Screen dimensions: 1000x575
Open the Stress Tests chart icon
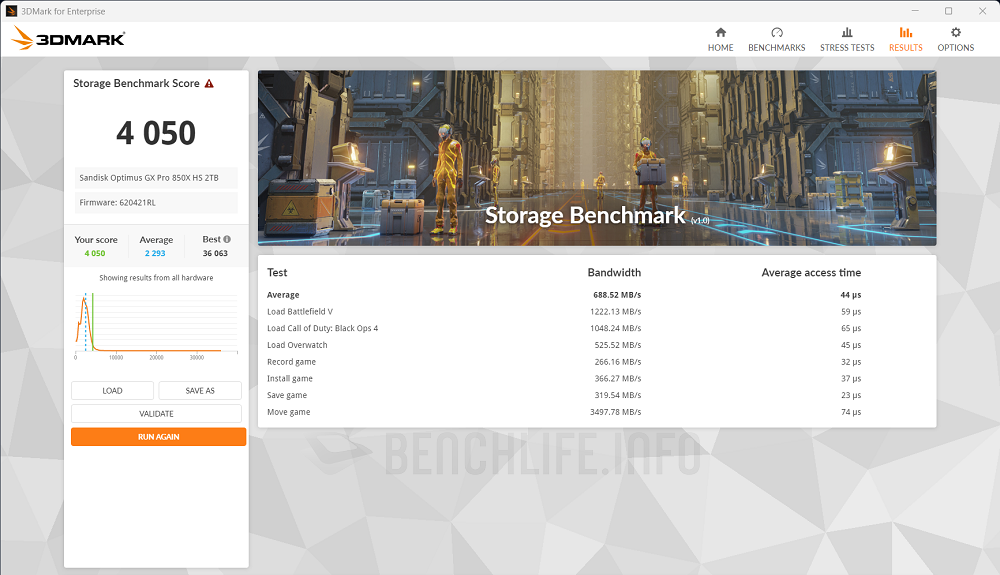click(x=847, y=33)
